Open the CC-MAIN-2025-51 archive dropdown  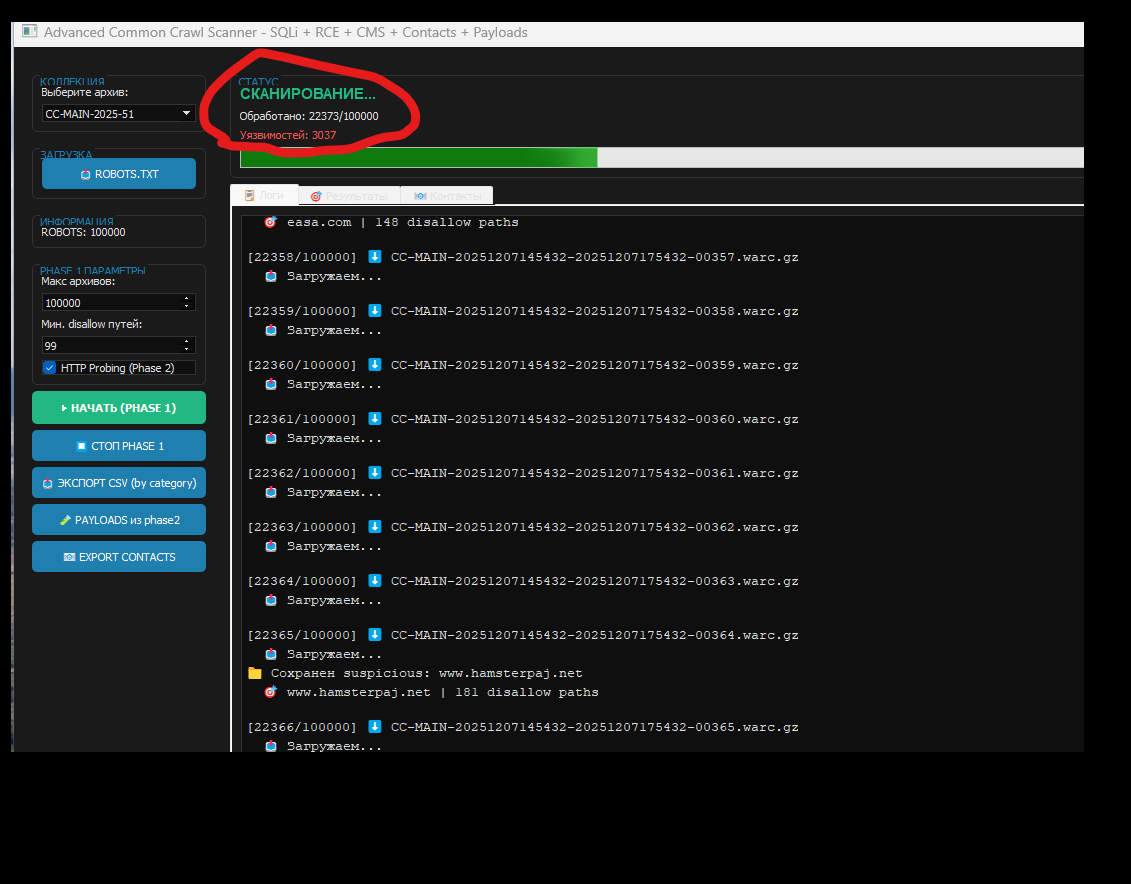click(118, 113)
